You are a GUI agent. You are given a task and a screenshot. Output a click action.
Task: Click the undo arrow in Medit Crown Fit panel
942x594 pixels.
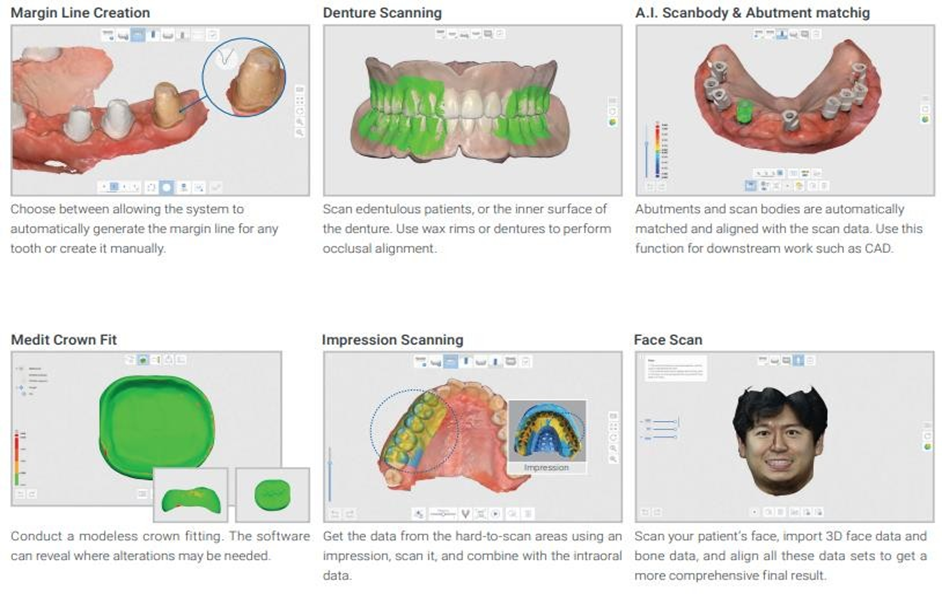[x=21, y=494]
